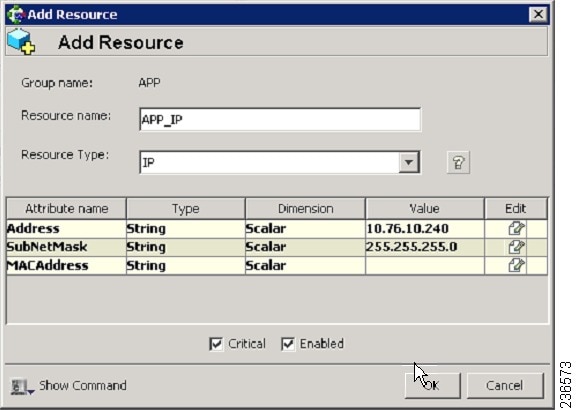The height and width of the screenshot is (410, 578).
Task: Click the Add Resource cube icon
Action: [21, 41]
